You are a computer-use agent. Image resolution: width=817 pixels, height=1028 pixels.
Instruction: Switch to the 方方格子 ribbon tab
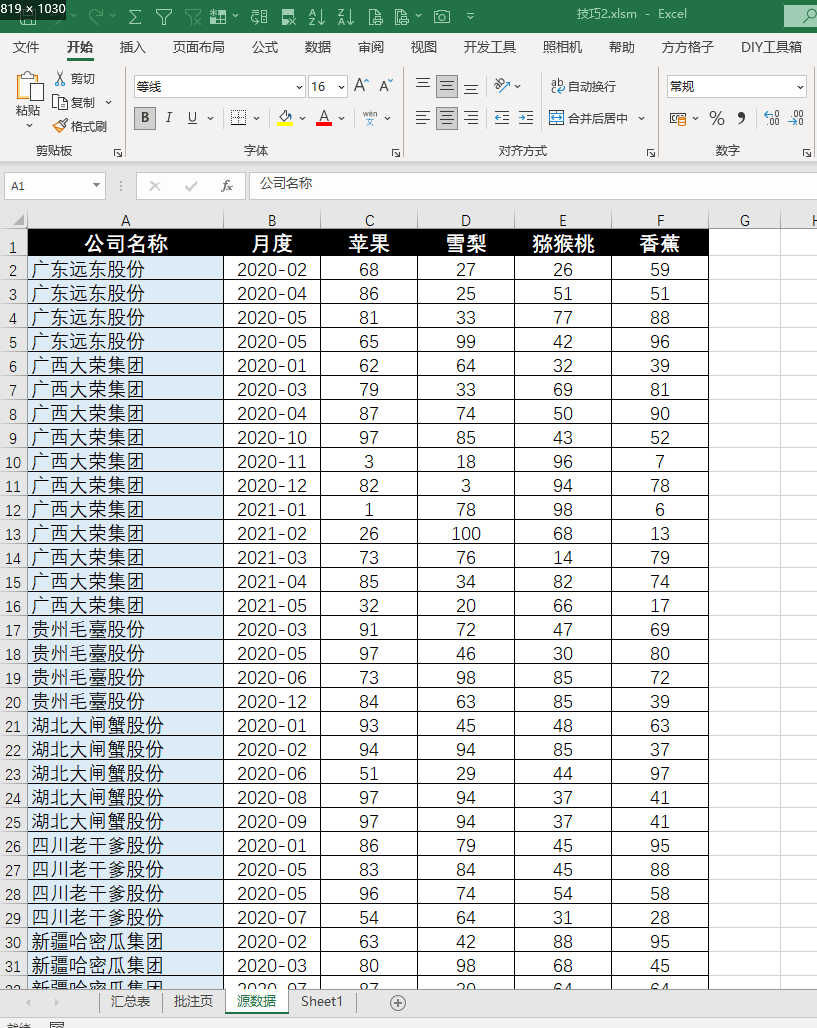point(687,47)
